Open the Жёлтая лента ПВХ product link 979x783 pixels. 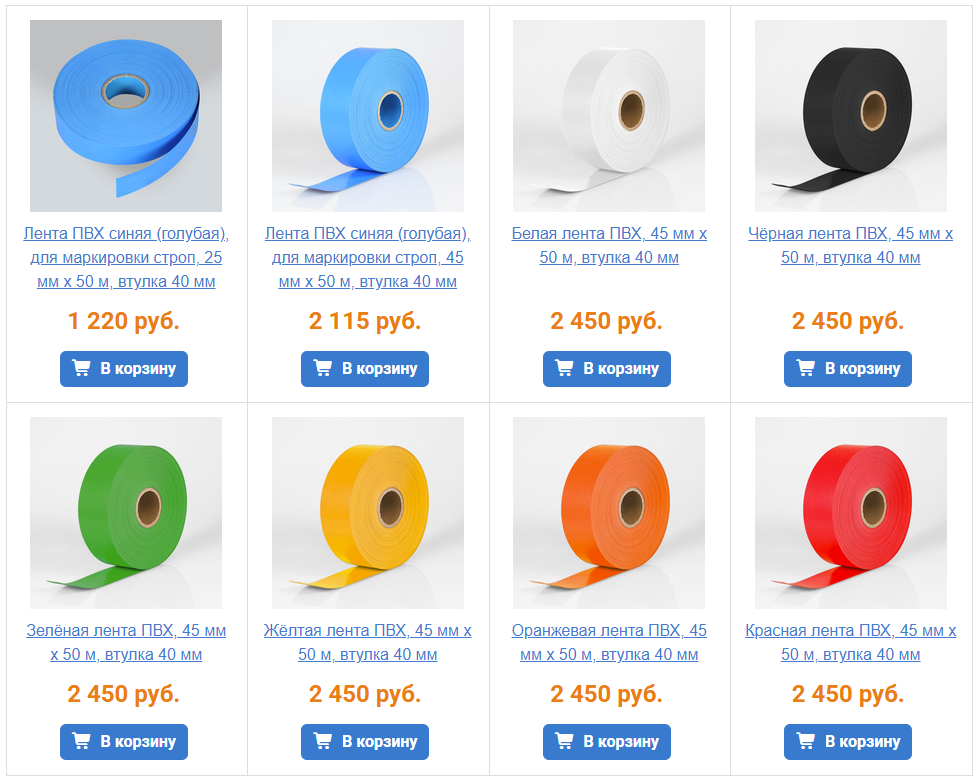coord(367,643)
